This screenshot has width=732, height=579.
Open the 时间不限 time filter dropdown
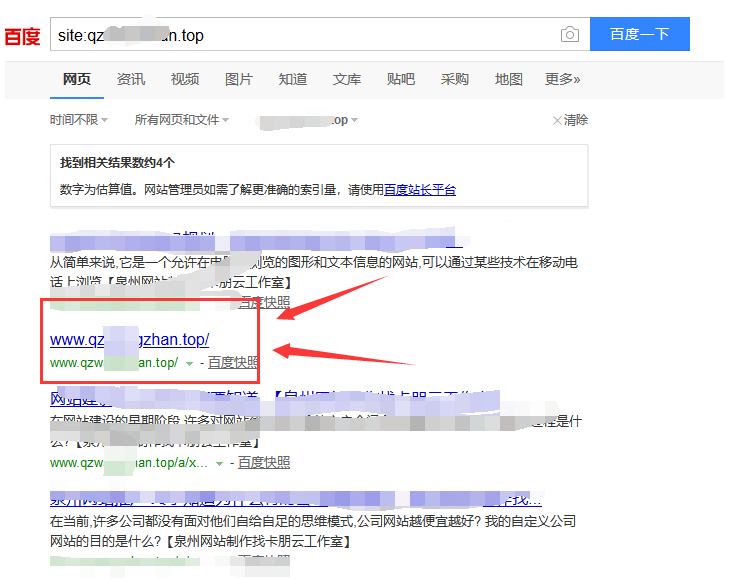[x=79, y=120]
